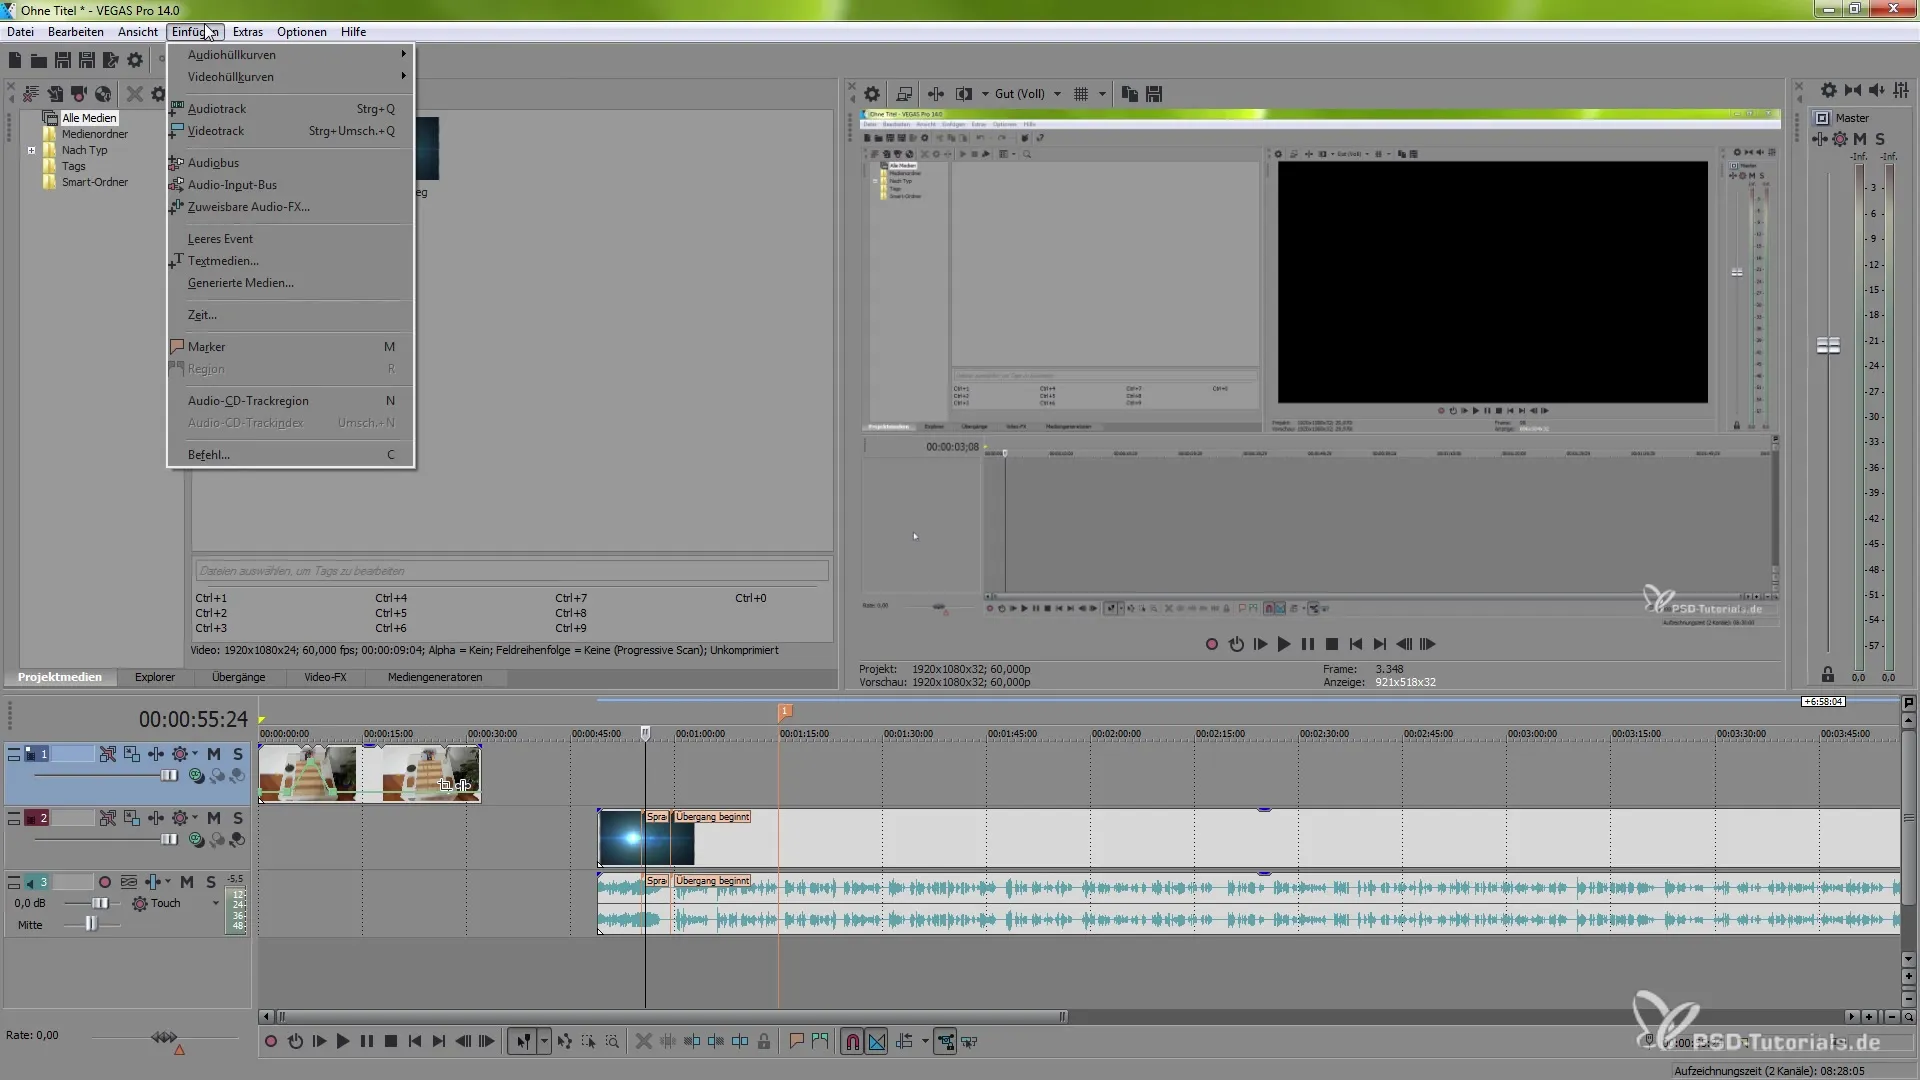
Task: Select the zoom edit tool
Action: click(612, 1042)
